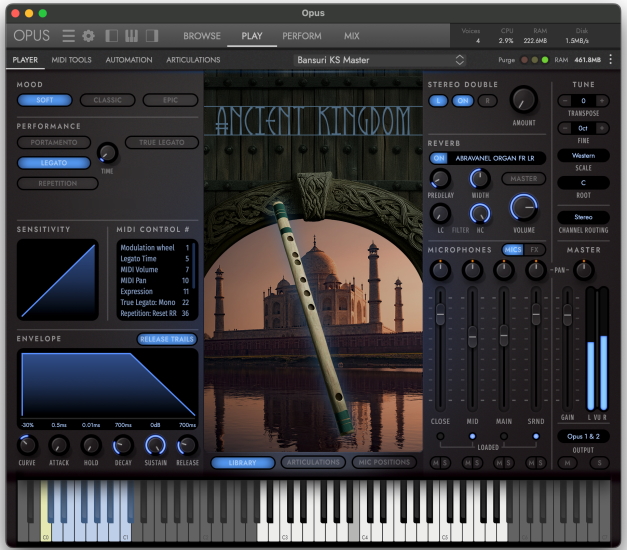Toggle the Portamento performance mode
Screen dimensions: 627x550
pyautogui.click(x=54, y=142)
